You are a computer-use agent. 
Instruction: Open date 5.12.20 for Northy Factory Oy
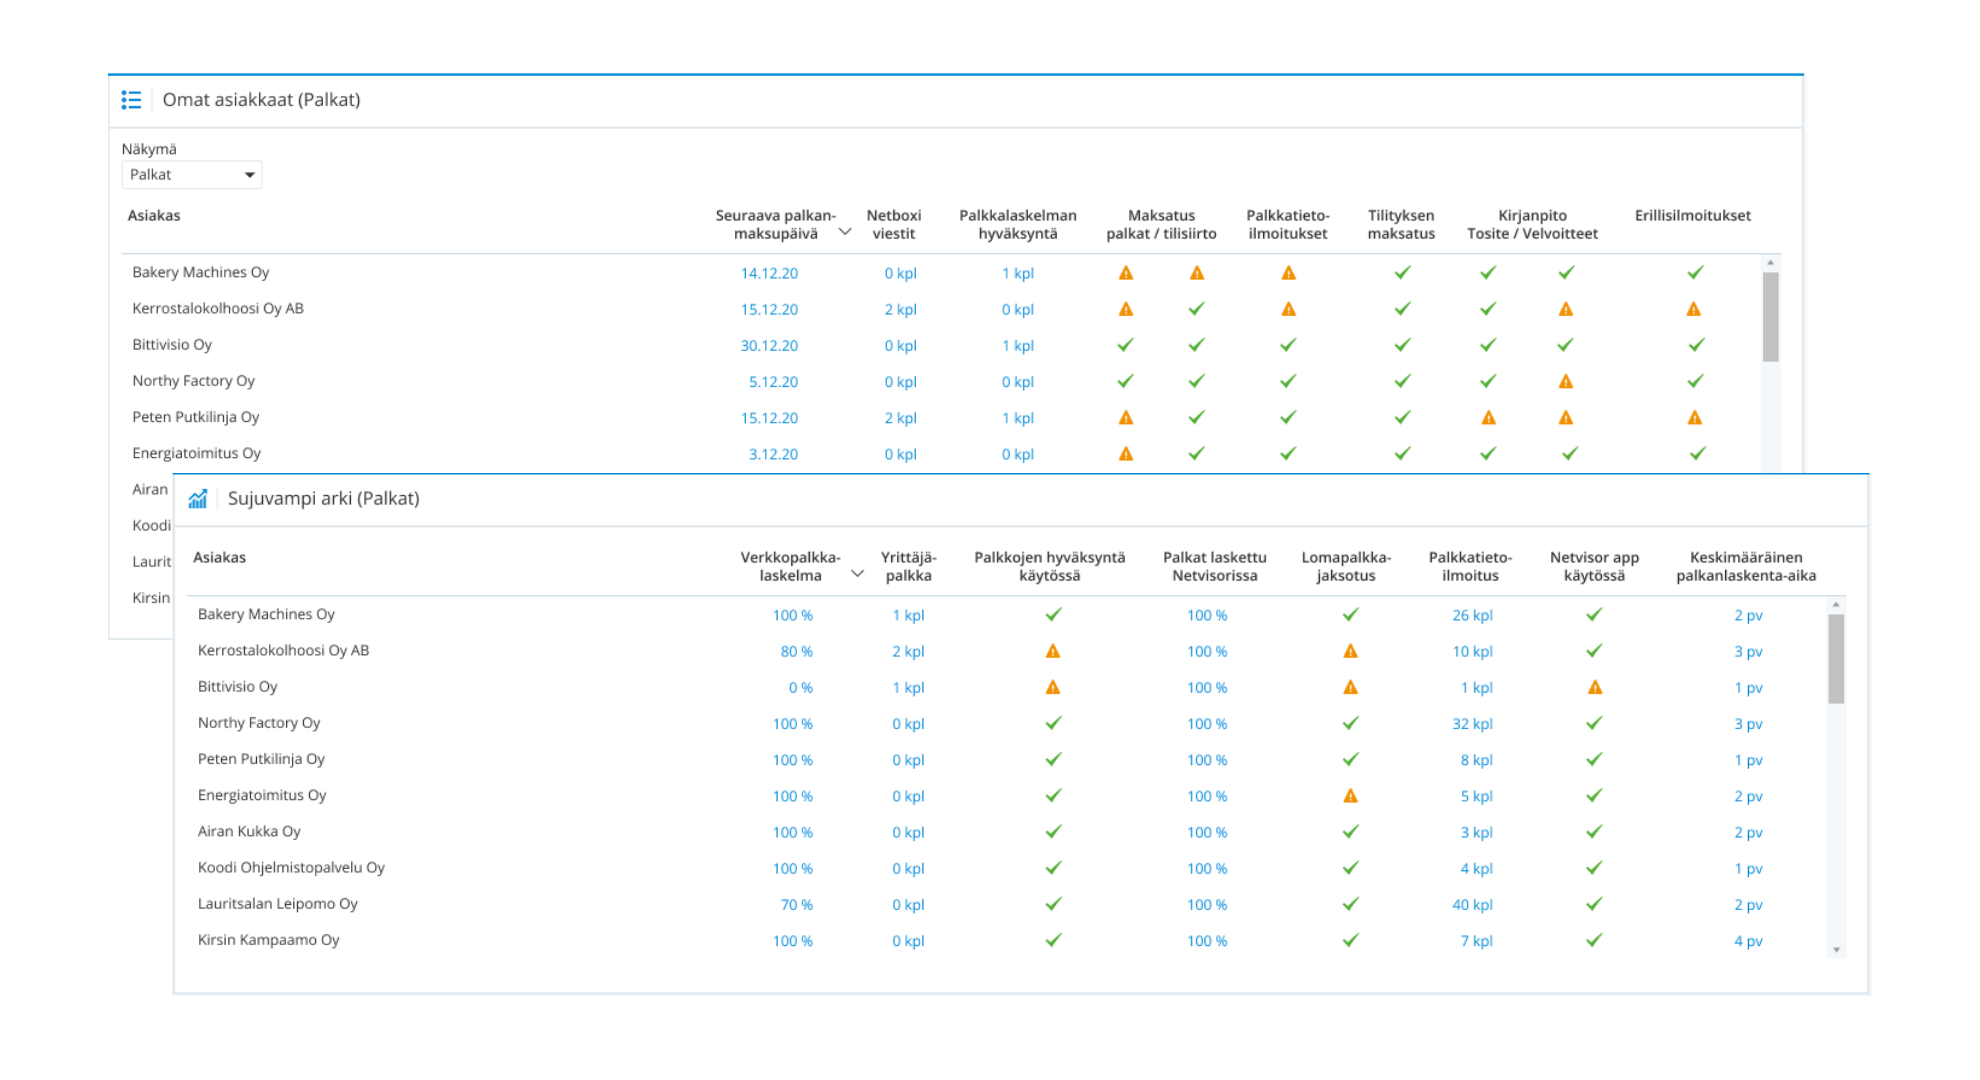point(773,382)
